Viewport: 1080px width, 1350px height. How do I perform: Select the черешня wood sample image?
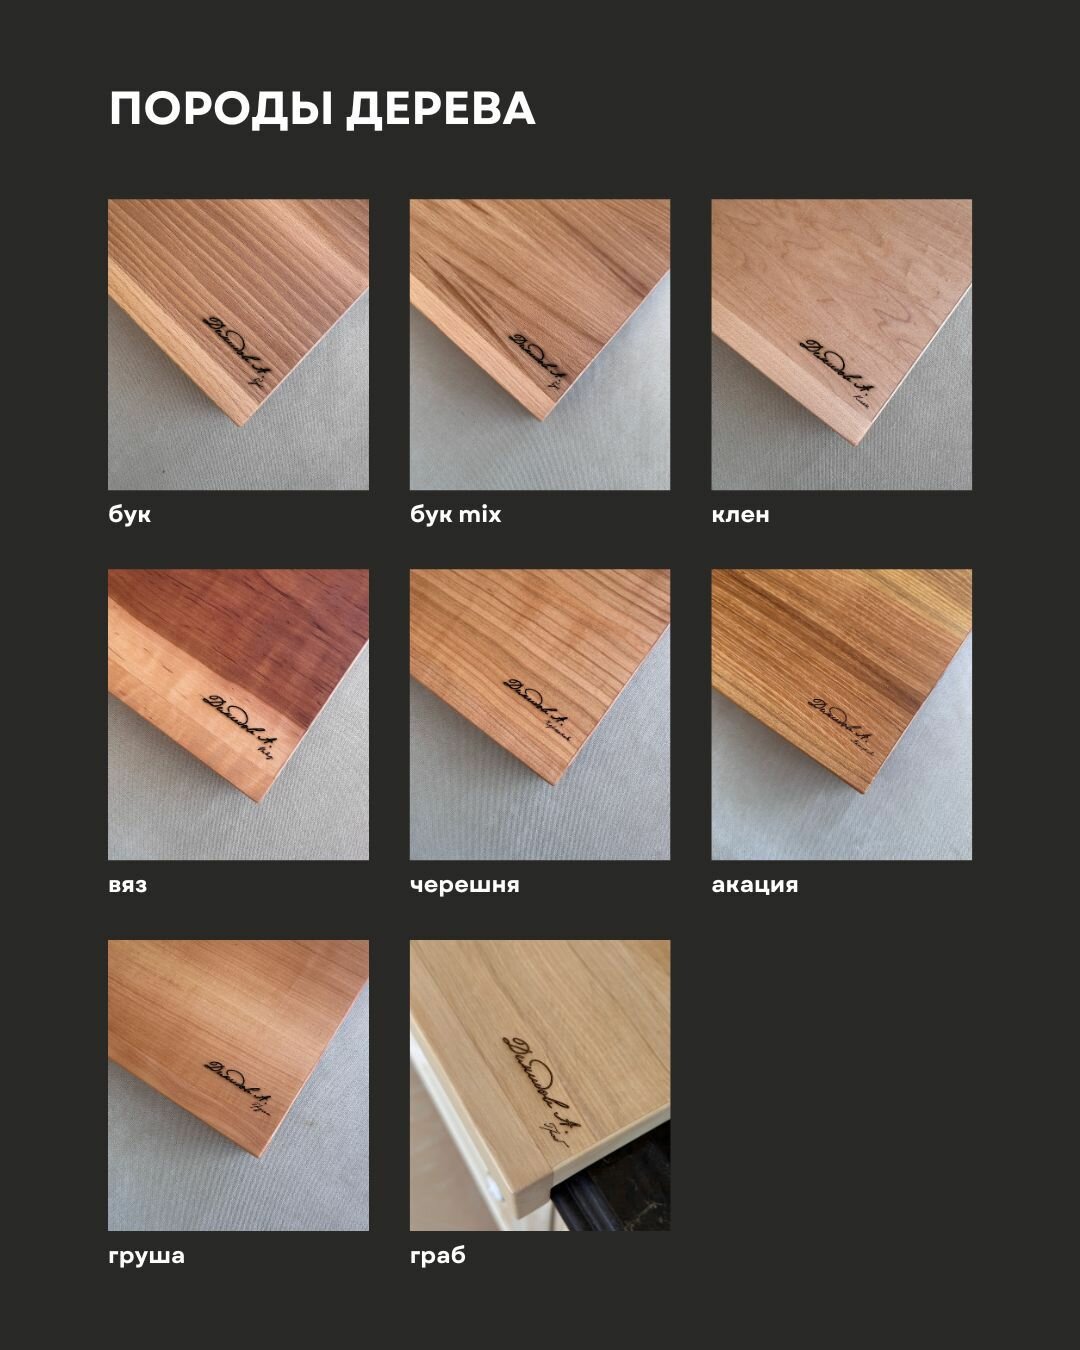coord(540,714)
